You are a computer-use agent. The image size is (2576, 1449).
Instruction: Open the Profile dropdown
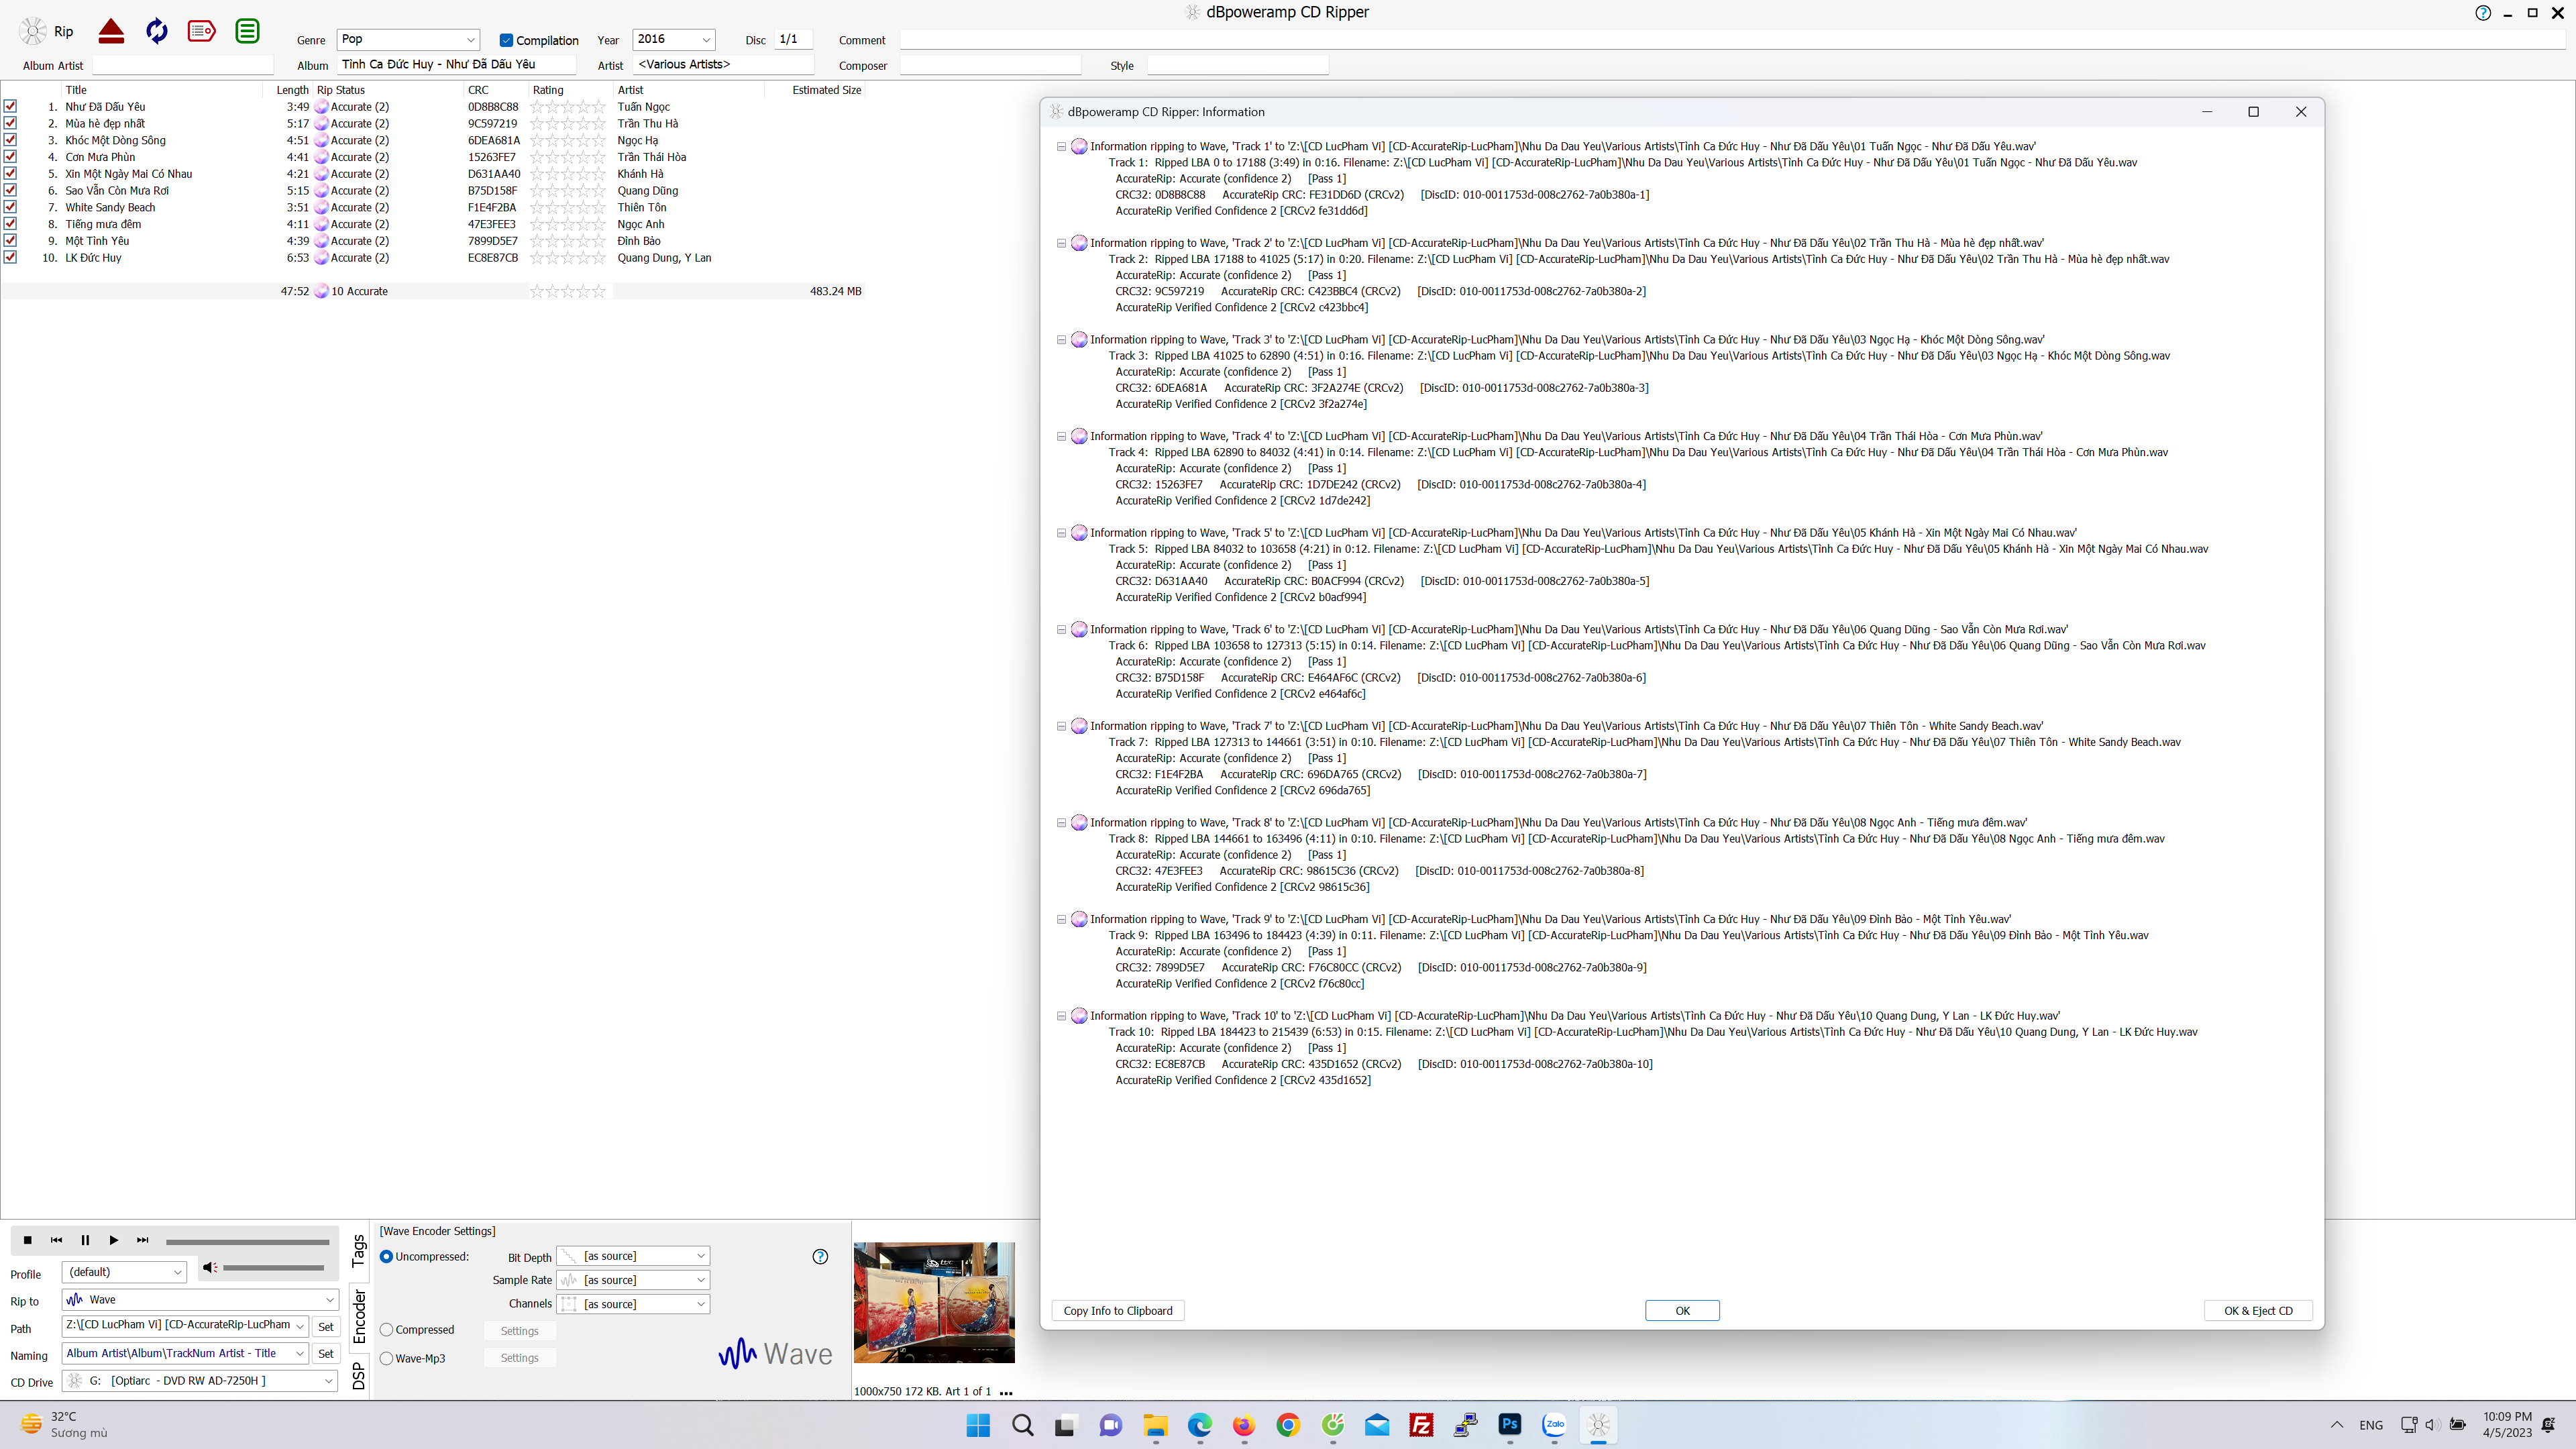[x=177, y=1272]
